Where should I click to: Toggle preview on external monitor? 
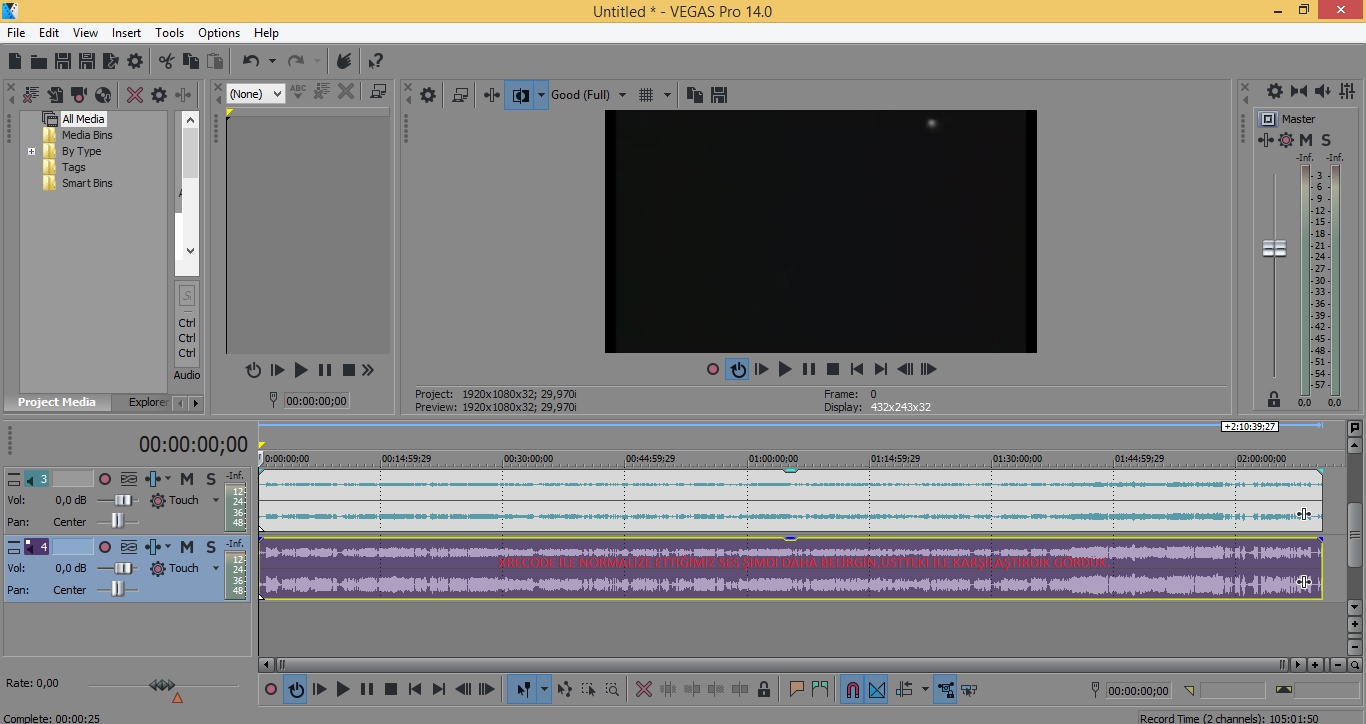pos(460,95)
